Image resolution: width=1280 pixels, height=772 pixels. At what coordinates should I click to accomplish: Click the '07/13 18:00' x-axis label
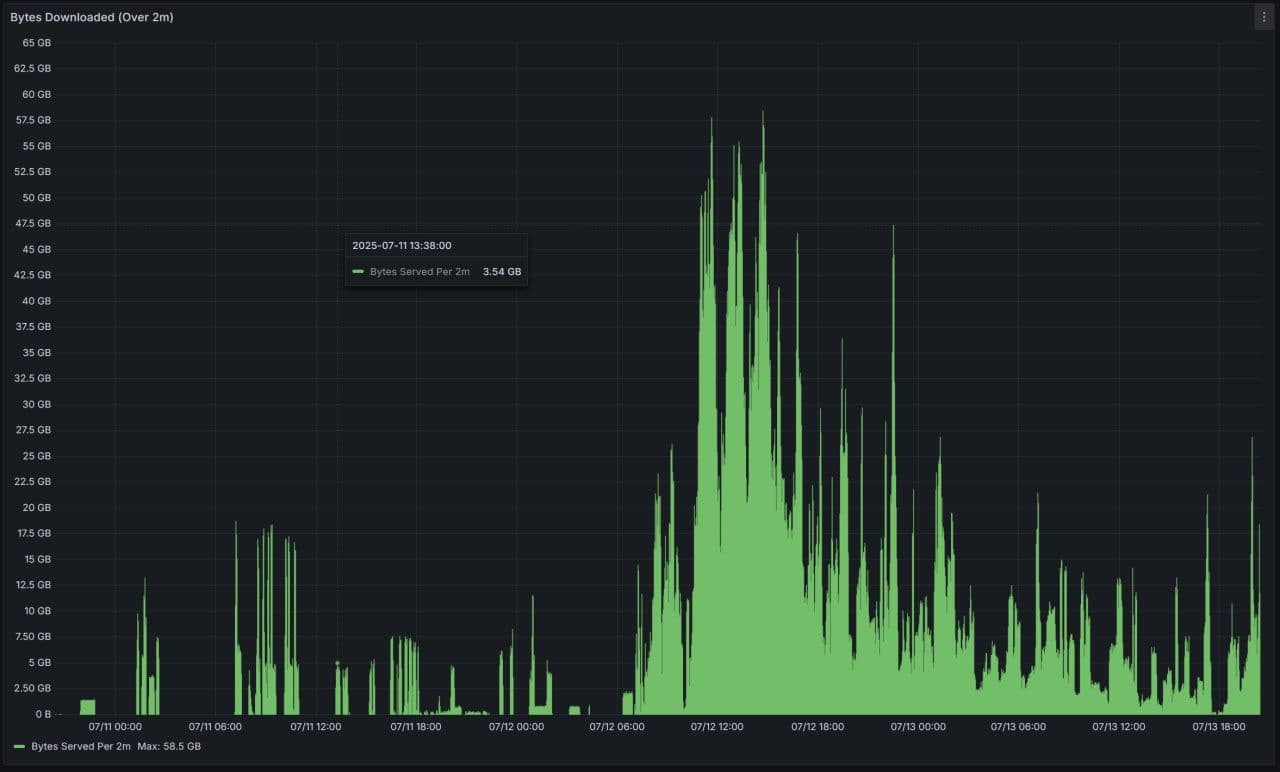pos(1219,727)
